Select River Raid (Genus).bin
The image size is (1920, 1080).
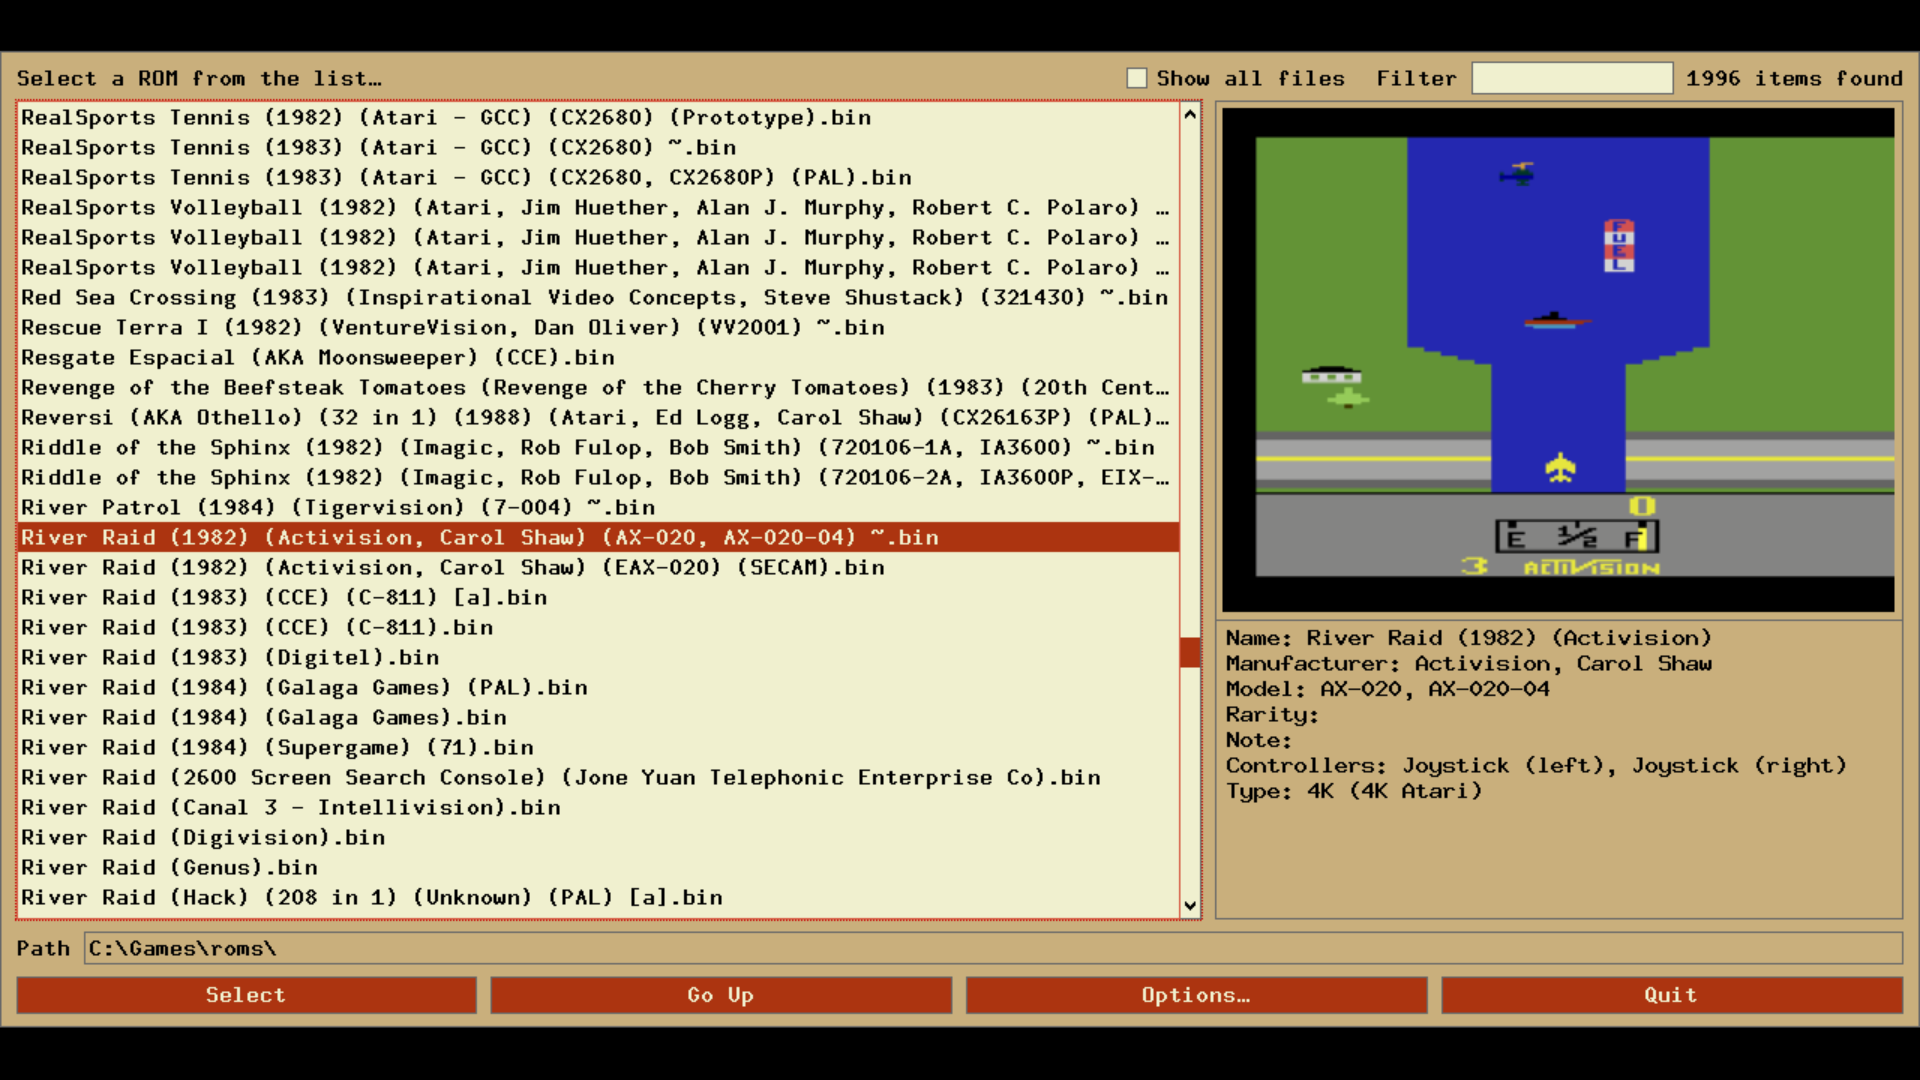(598, 868)
